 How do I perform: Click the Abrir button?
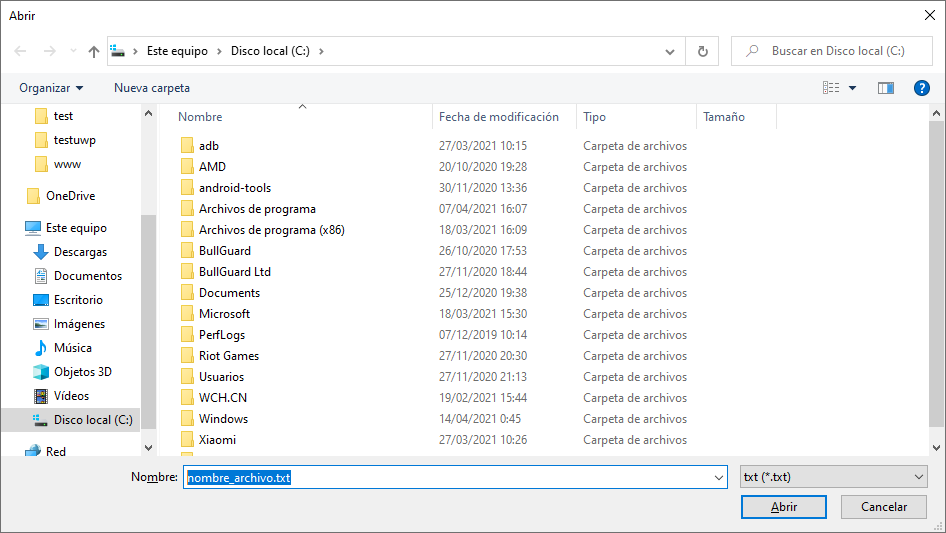(x=784, y=507)
